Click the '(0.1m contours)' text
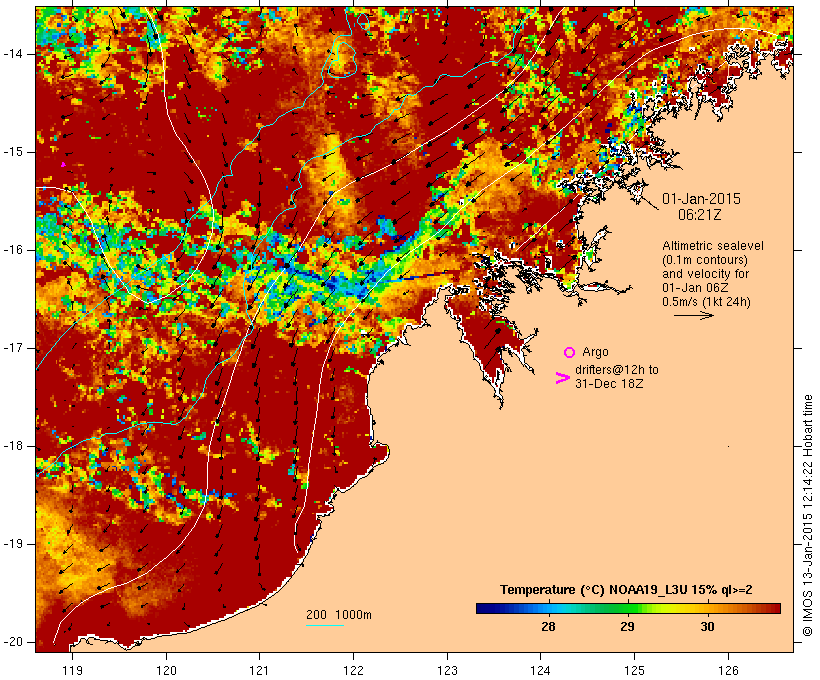This screenshot has width=820, height=680. pyautogui.click(x=705, y=260)
